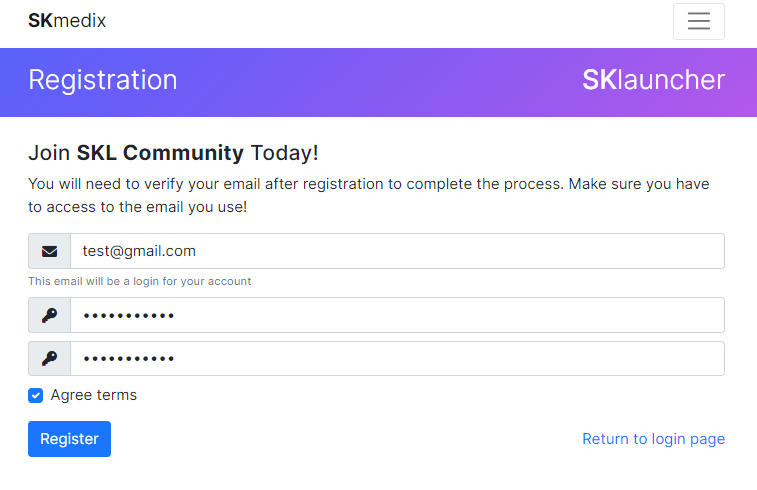Image resolution: width=757 pixels, height=490 pixels.
Task: Click the SKmedix logo in header
Action: coord(67,21)
